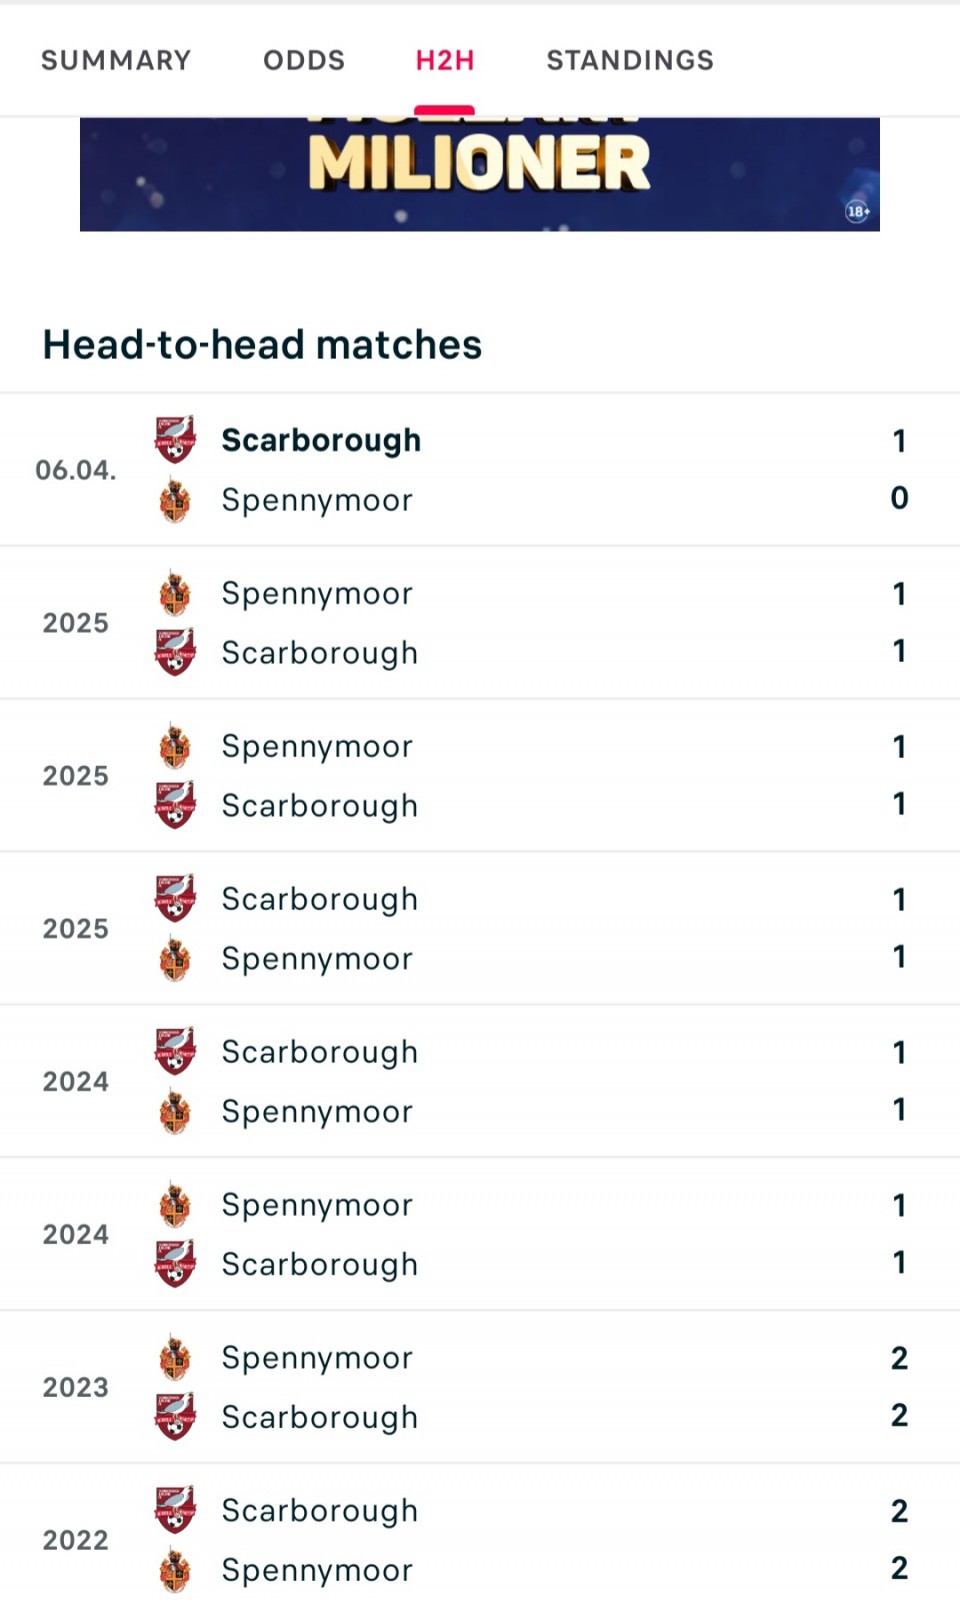Click Spennymoor crest in 06.04. match

pyautogui.click(x=175, y=499)
